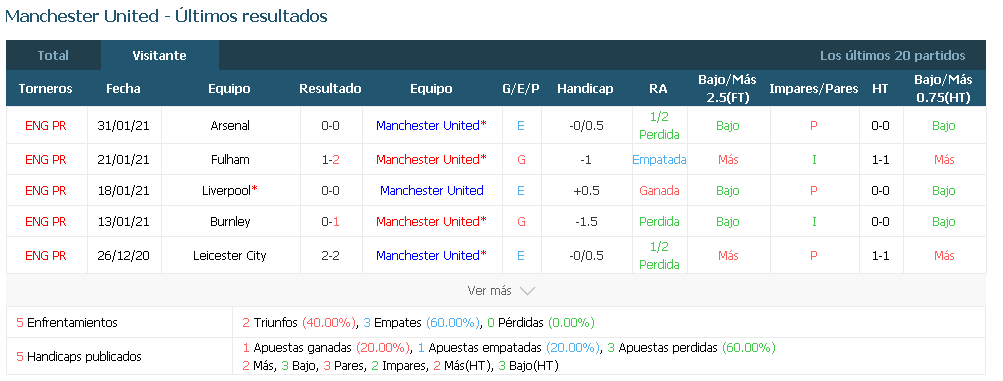Open the Burnley team link

click(x=230, y=222)
